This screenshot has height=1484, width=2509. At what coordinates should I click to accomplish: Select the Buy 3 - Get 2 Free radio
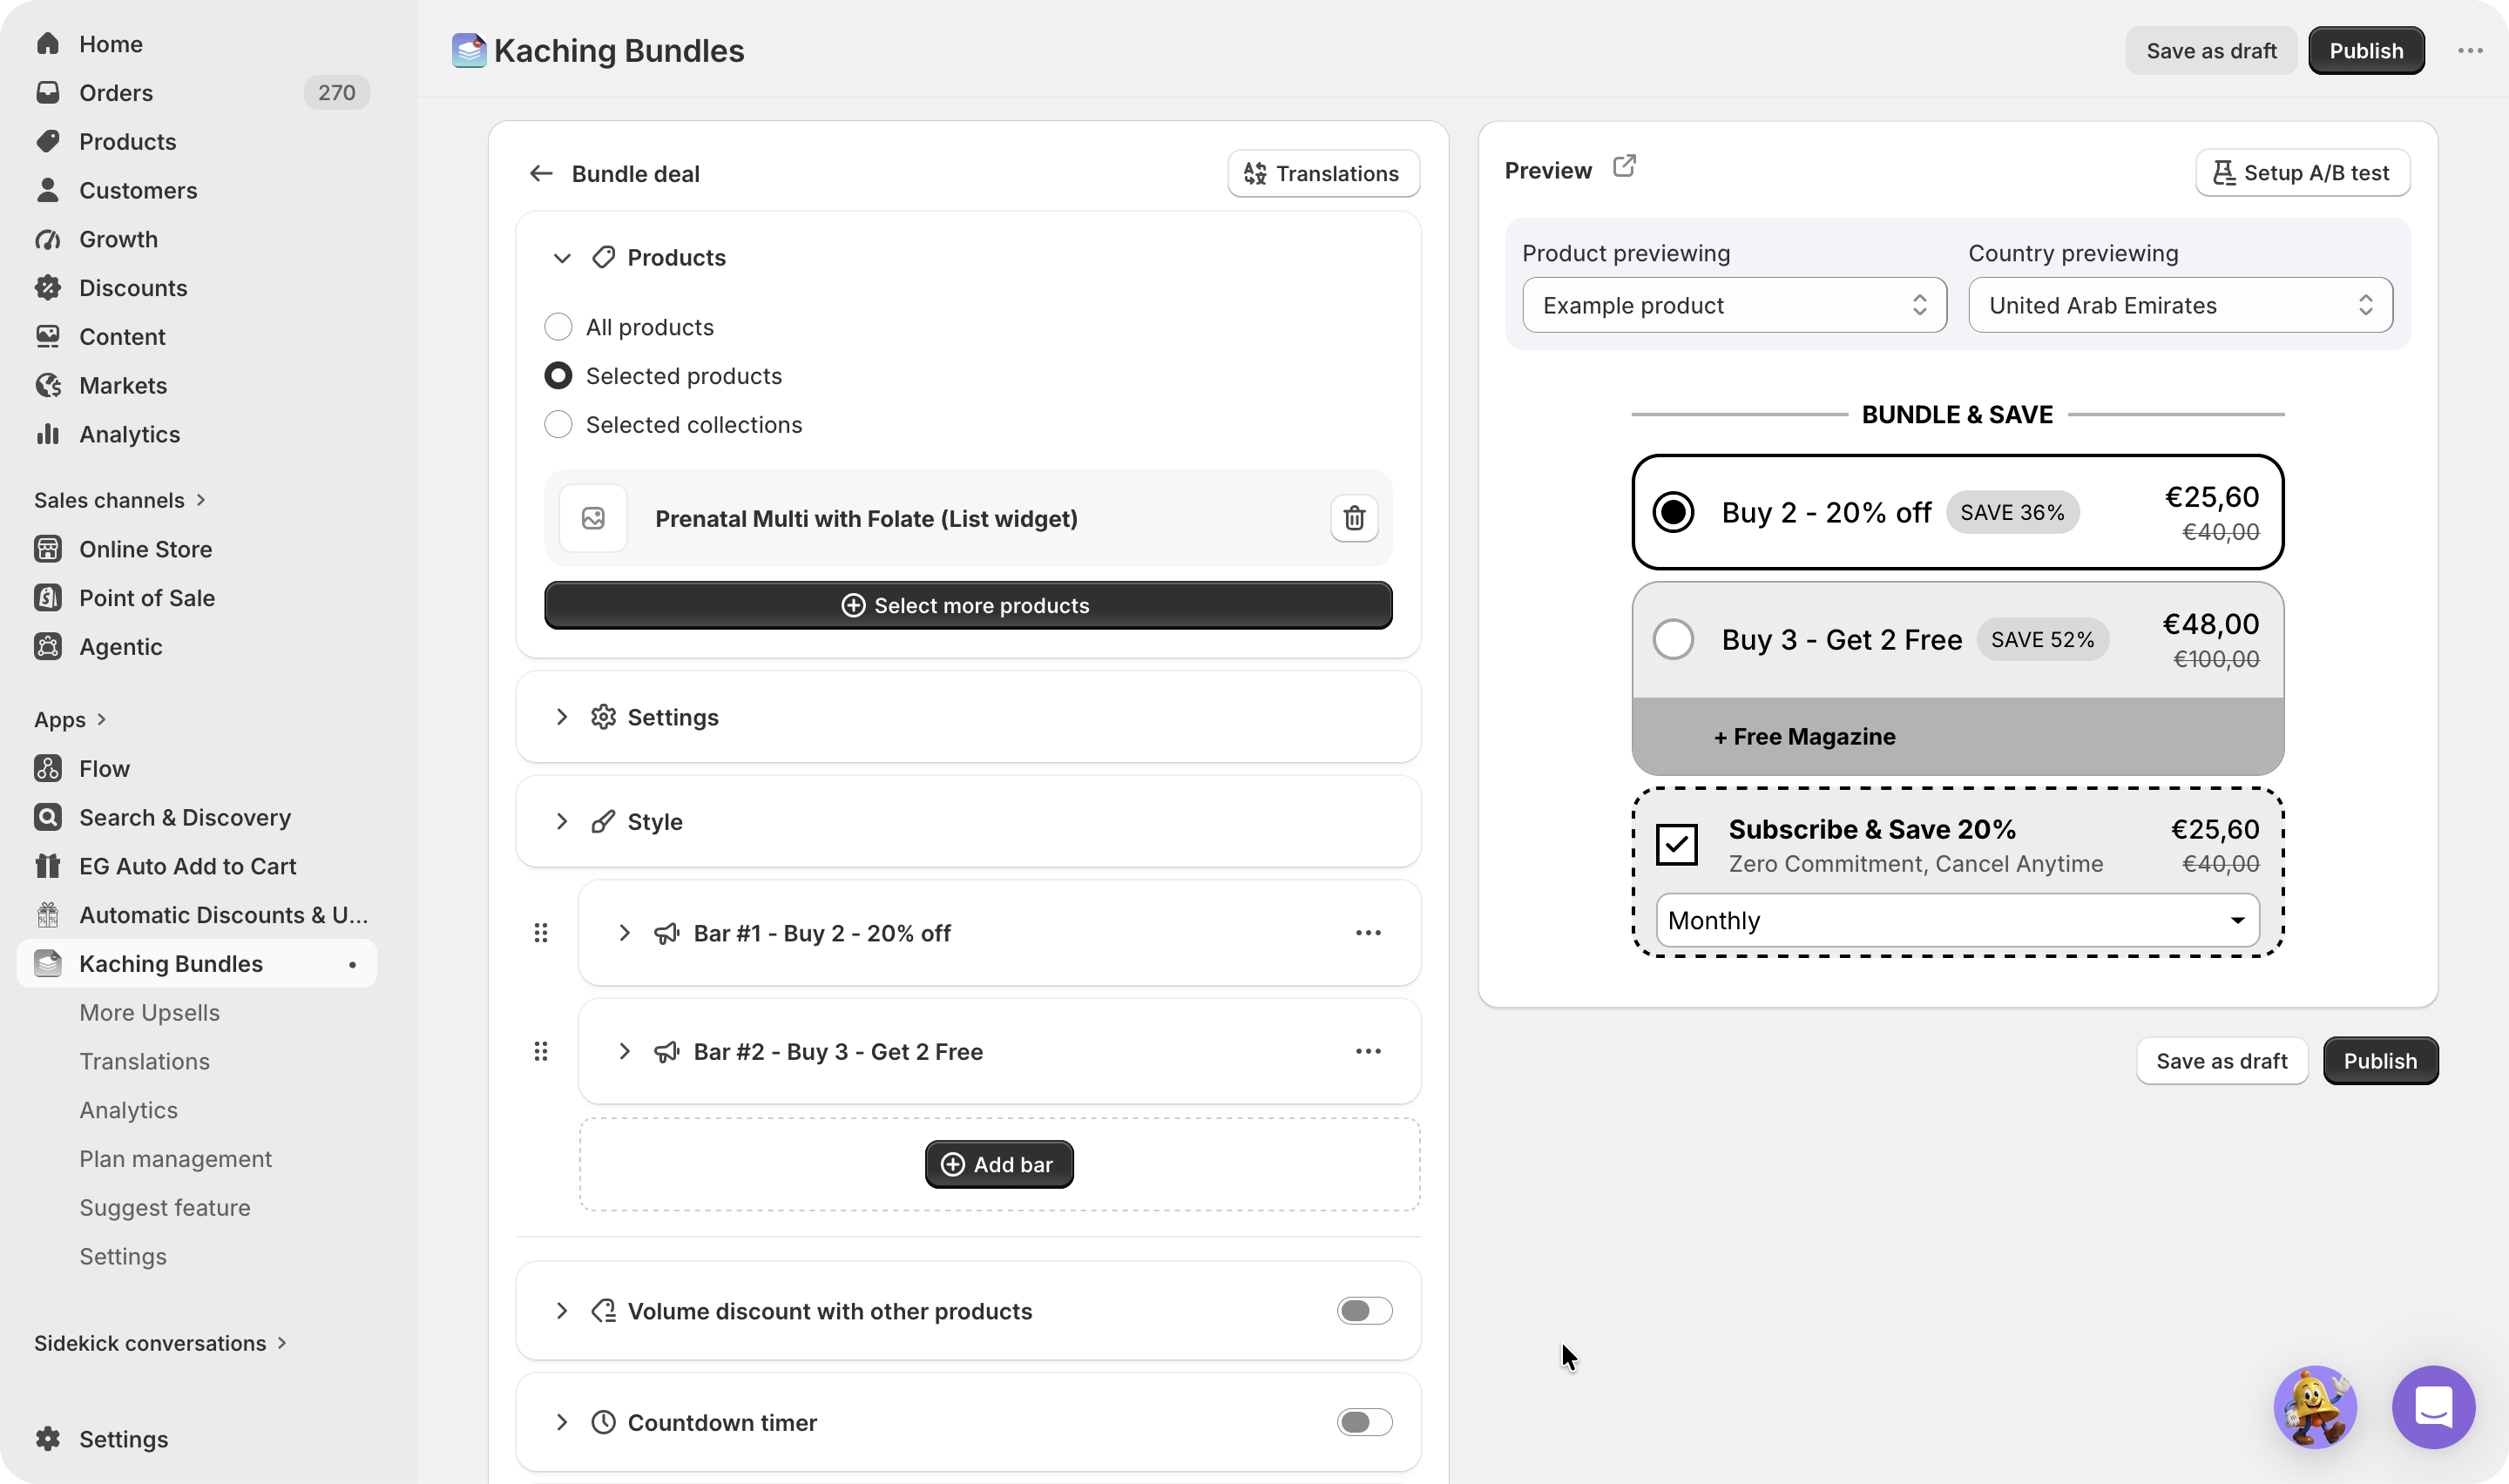click(x=1673, y=639)
